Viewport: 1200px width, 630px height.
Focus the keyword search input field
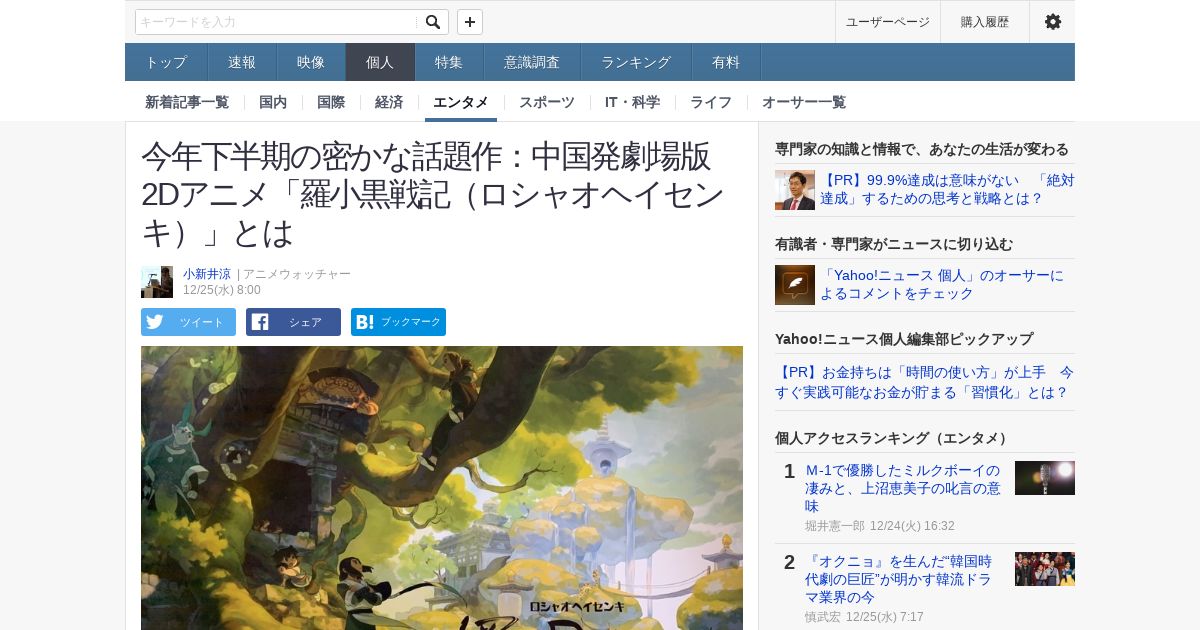pos(277,22)
